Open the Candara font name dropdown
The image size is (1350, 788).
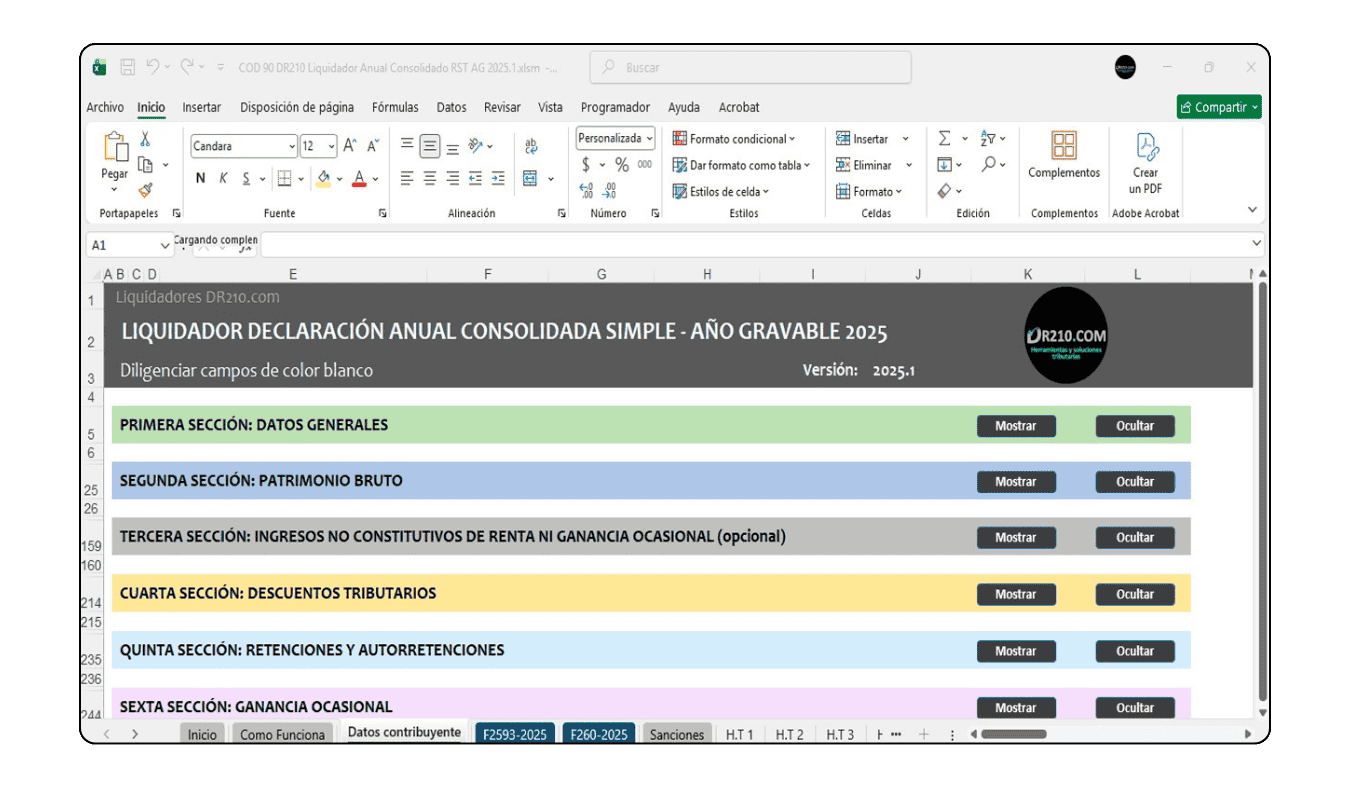click(x=291, y=147)
